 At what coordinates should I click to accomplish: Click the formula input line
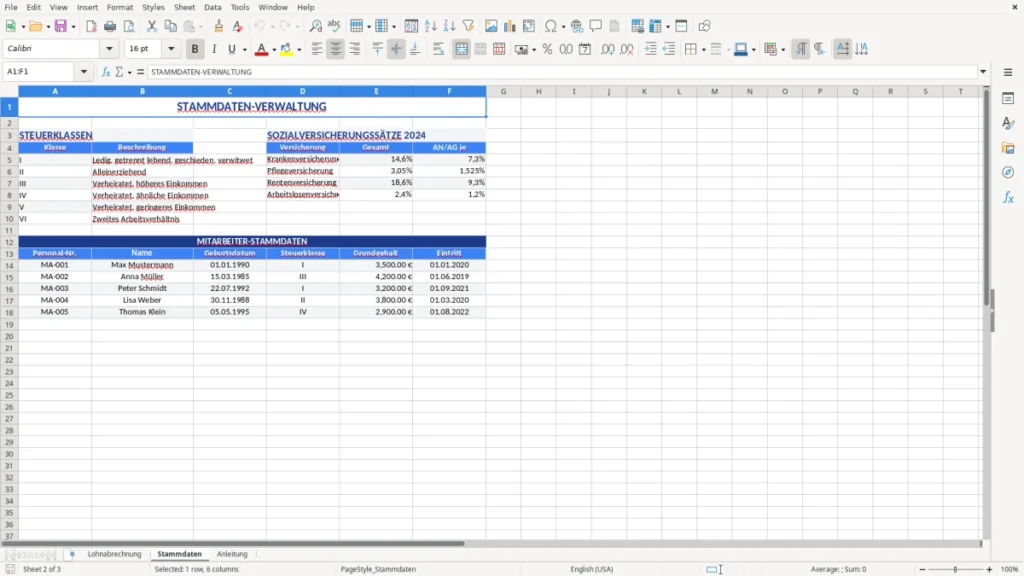point(562,72)
